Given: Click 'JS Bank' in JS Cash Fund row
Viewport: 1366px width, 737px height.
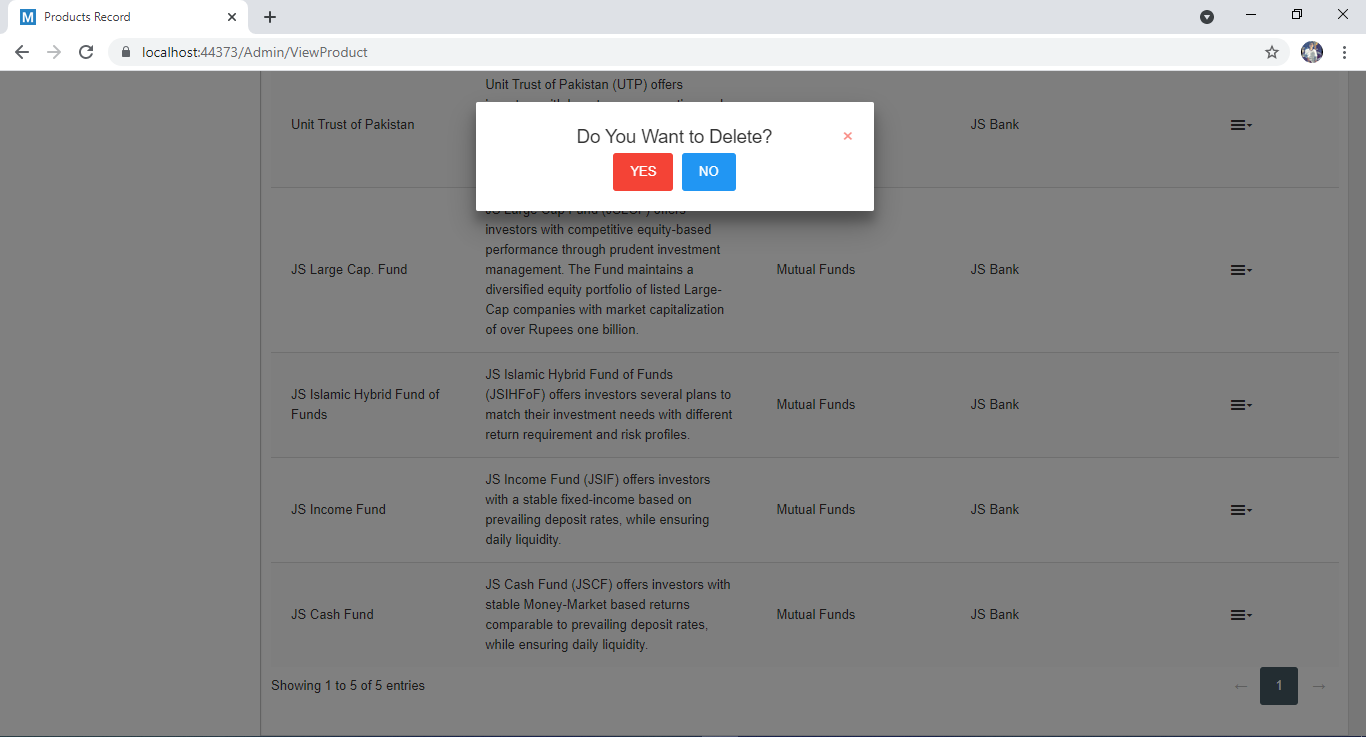Looking at the screenshot, I should pos(995,615).
